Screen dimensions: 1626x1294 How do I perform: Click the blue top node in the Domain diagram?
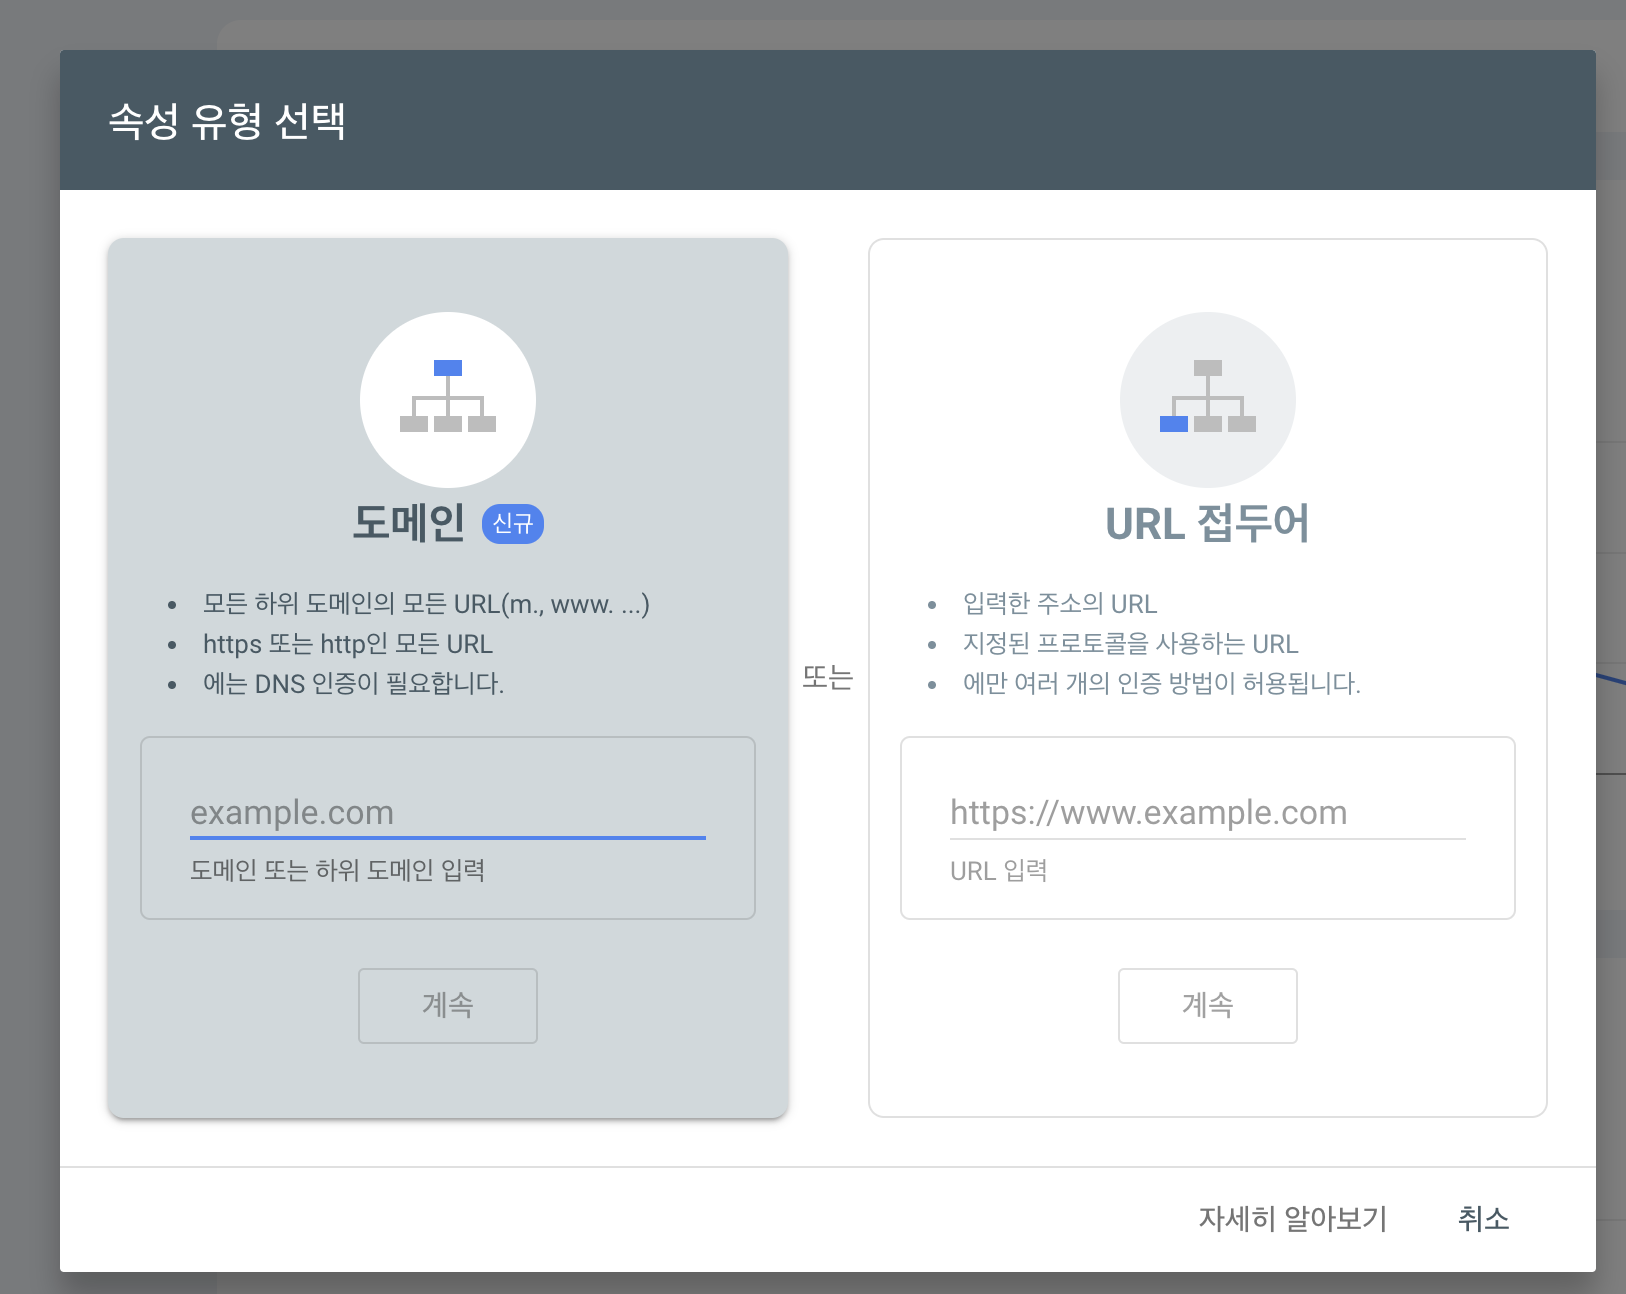[449, 367]
